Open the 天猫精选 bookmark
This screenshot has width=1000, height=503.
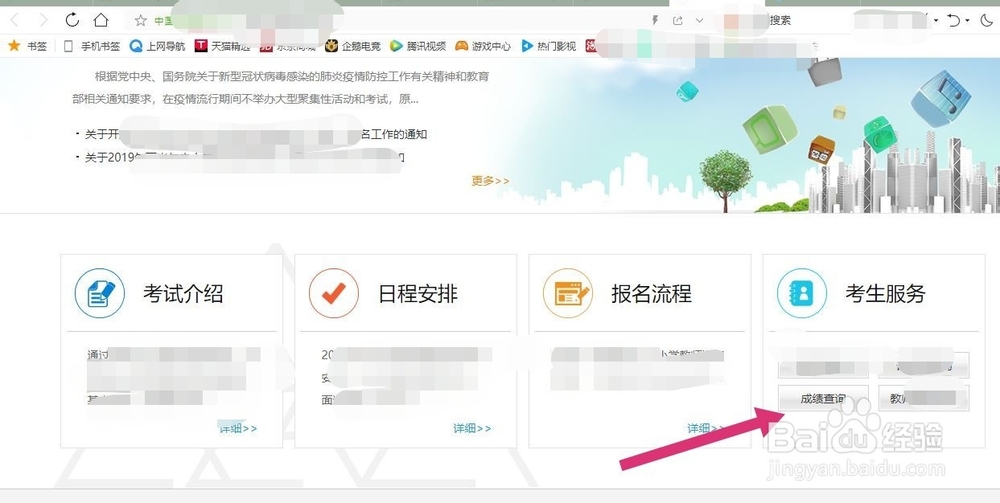pyautogui.click(x=223, y=46)
